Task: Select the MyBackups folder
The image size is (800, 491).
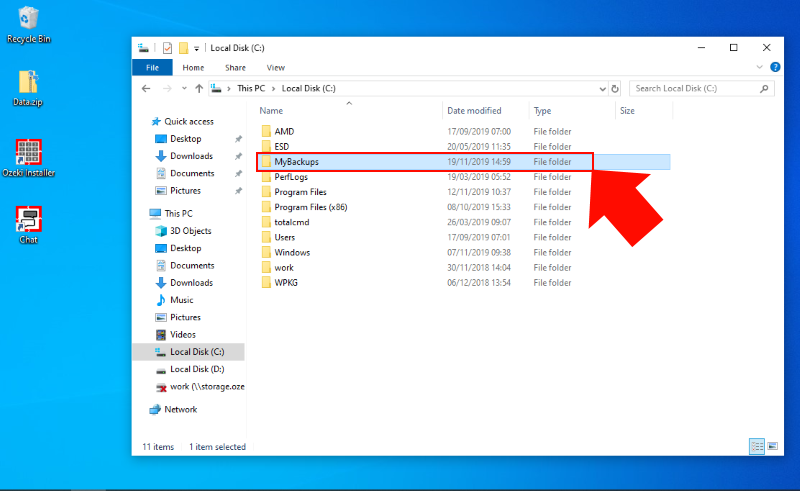Action: click(x=296, y=162)
